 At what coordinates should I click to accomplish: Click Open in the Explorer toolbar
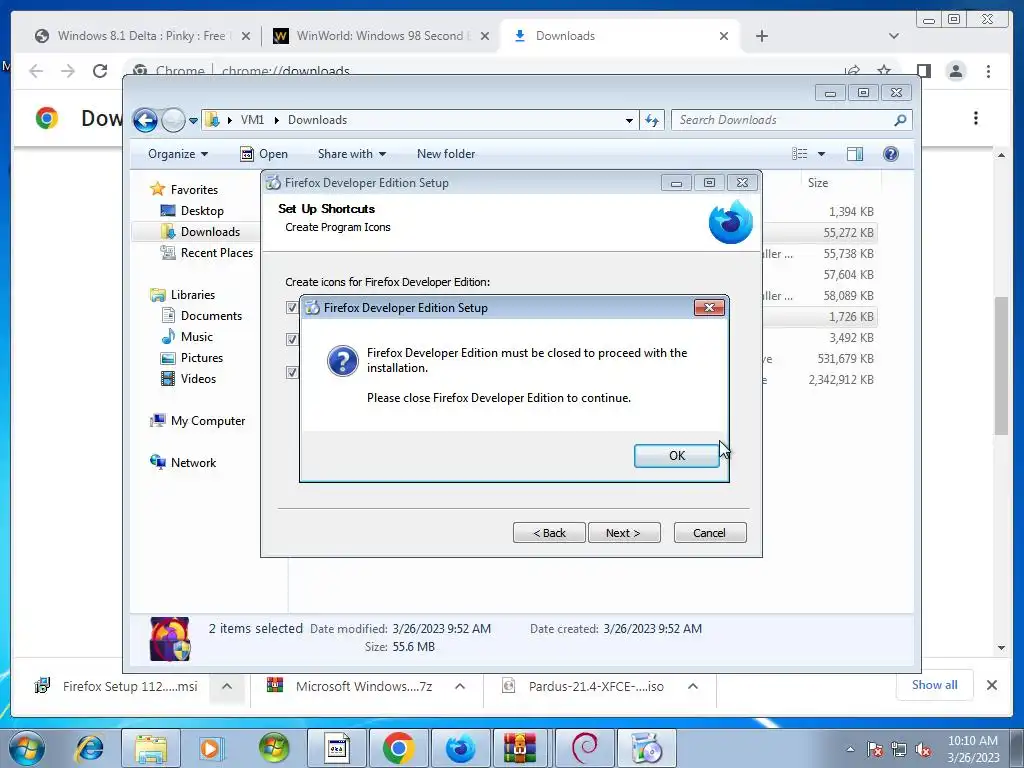pyautogui.click(x=264, y=153)
